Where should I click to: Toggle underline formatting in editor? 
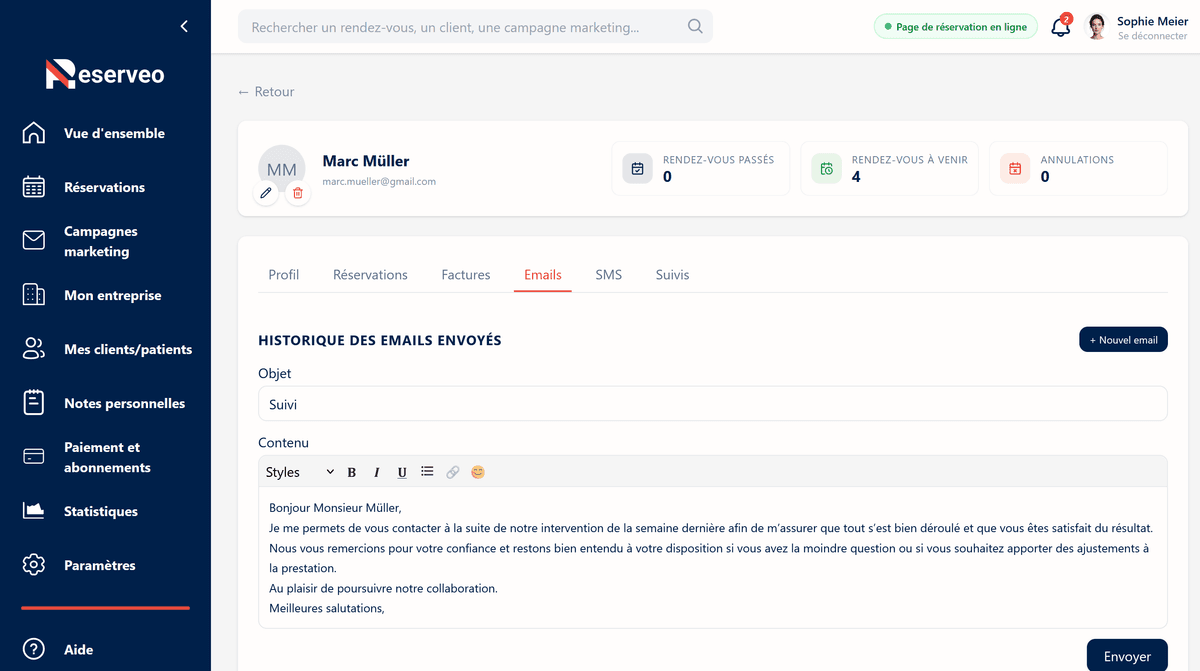402,472
